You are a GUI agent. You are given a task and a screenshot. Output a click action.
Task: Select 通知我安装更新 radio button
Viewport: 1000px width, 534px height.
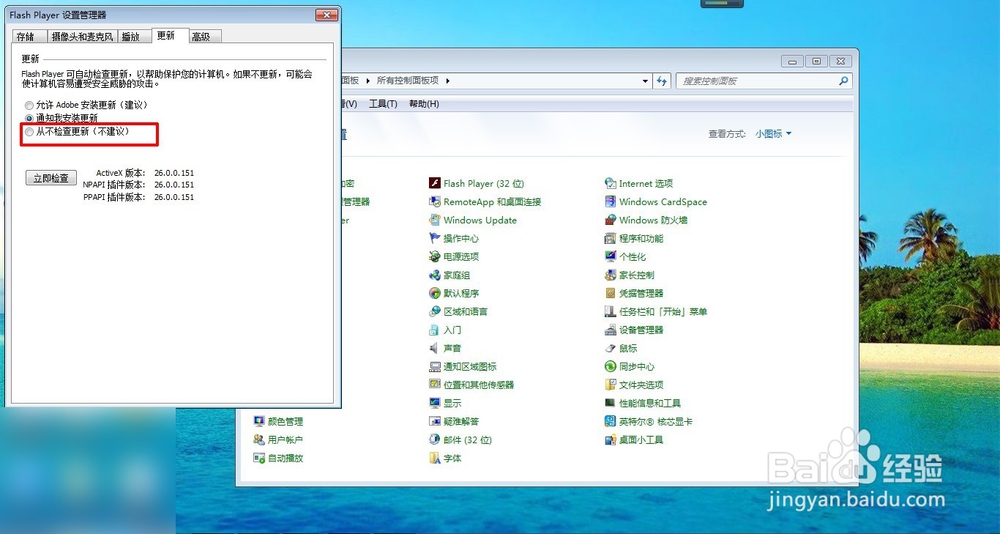coord(29,118)
